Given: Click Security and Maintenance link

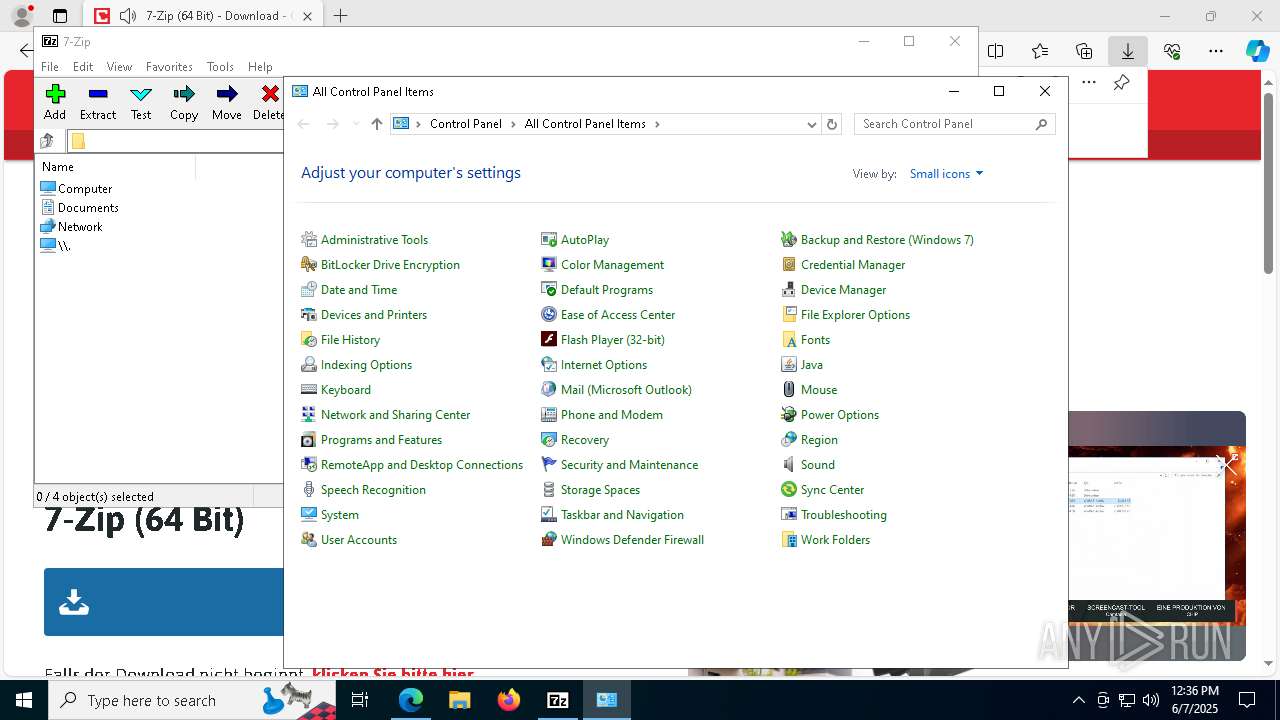Looking at the screenshot, I should click(x=629, y=465).
